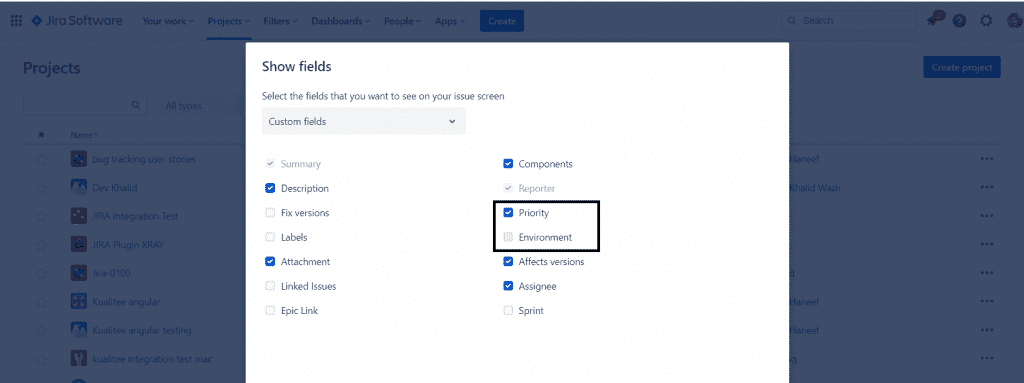Open the Dashboards menu
The height and width of the screenshot is (383, 1024).
(341, 21)
